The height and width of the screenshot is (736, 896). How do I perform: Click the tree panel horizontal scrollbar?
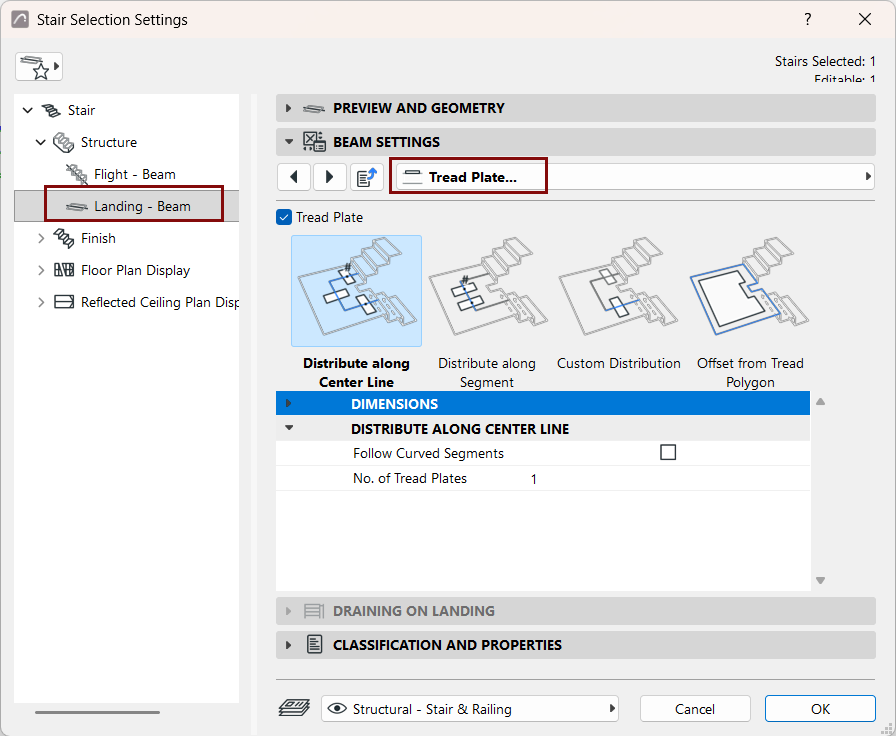click(x=97, y=713)
